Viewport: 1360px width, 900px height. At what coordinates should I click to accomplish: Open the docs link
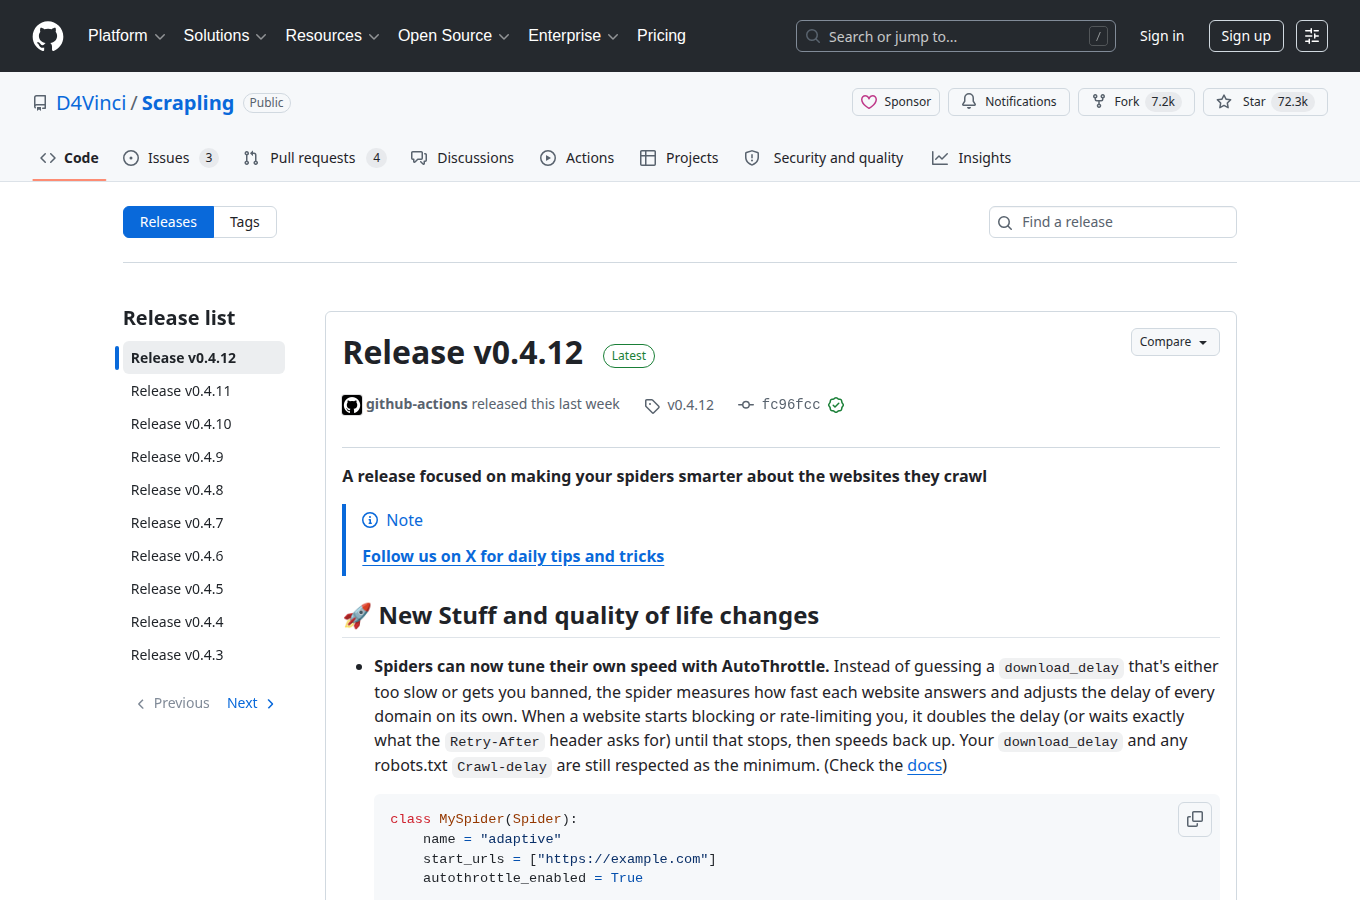tap(925, 765)
